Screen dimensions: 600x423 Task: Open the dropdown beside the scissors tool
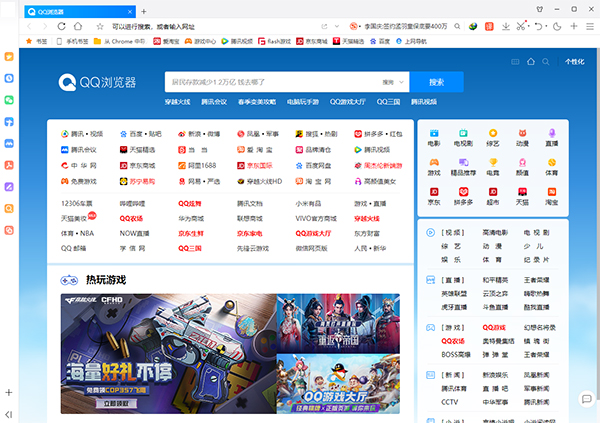pyautogui.click(x=528, y=26)
